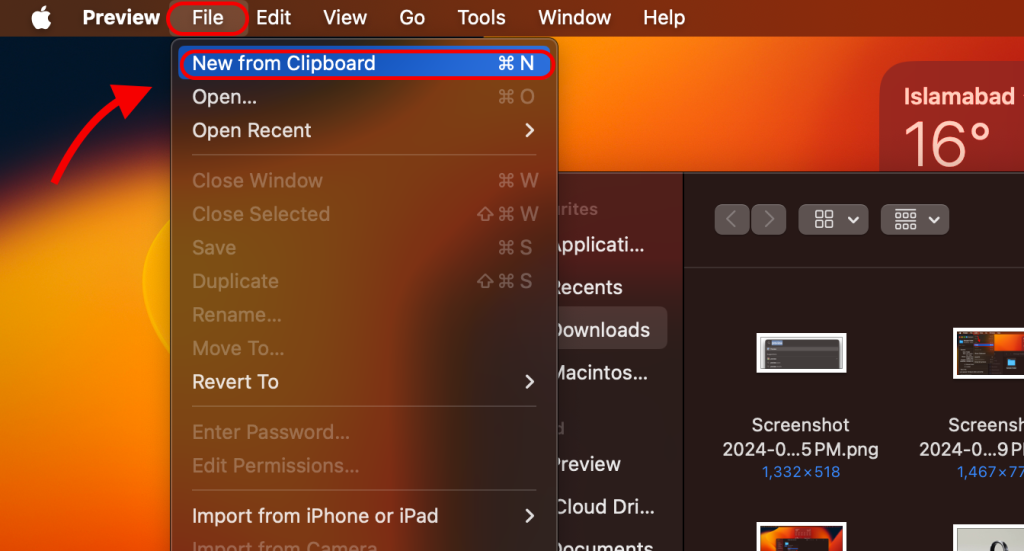Select Open... in the File menu
The image size is (1024, 551).
point(364,97)
